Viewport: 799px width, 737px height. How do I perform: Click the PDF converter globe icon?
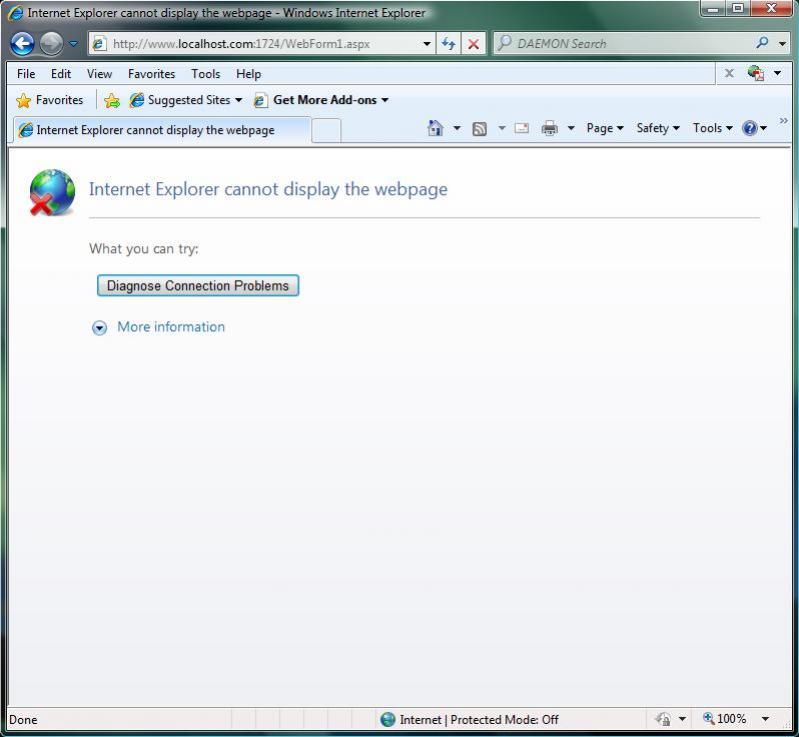[756, 73]
